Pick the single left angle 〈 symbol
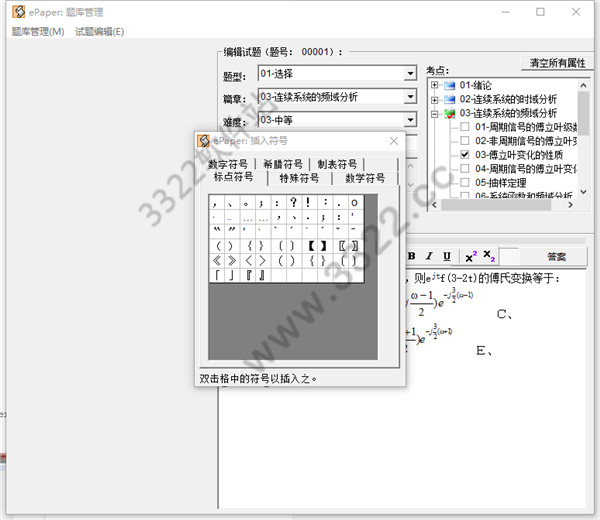Screen dimensions: 600x520 pyautogui.click(x=248, y=261)
